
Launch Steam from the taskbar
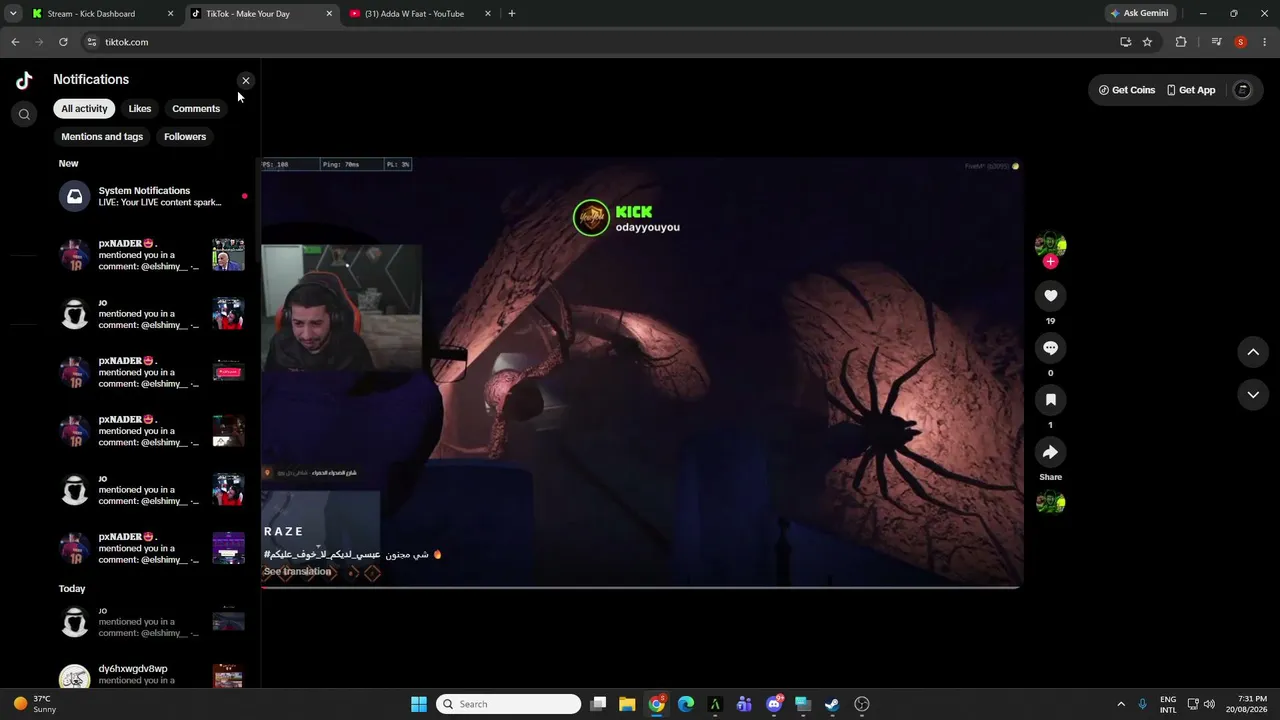[x=832, y=704]
